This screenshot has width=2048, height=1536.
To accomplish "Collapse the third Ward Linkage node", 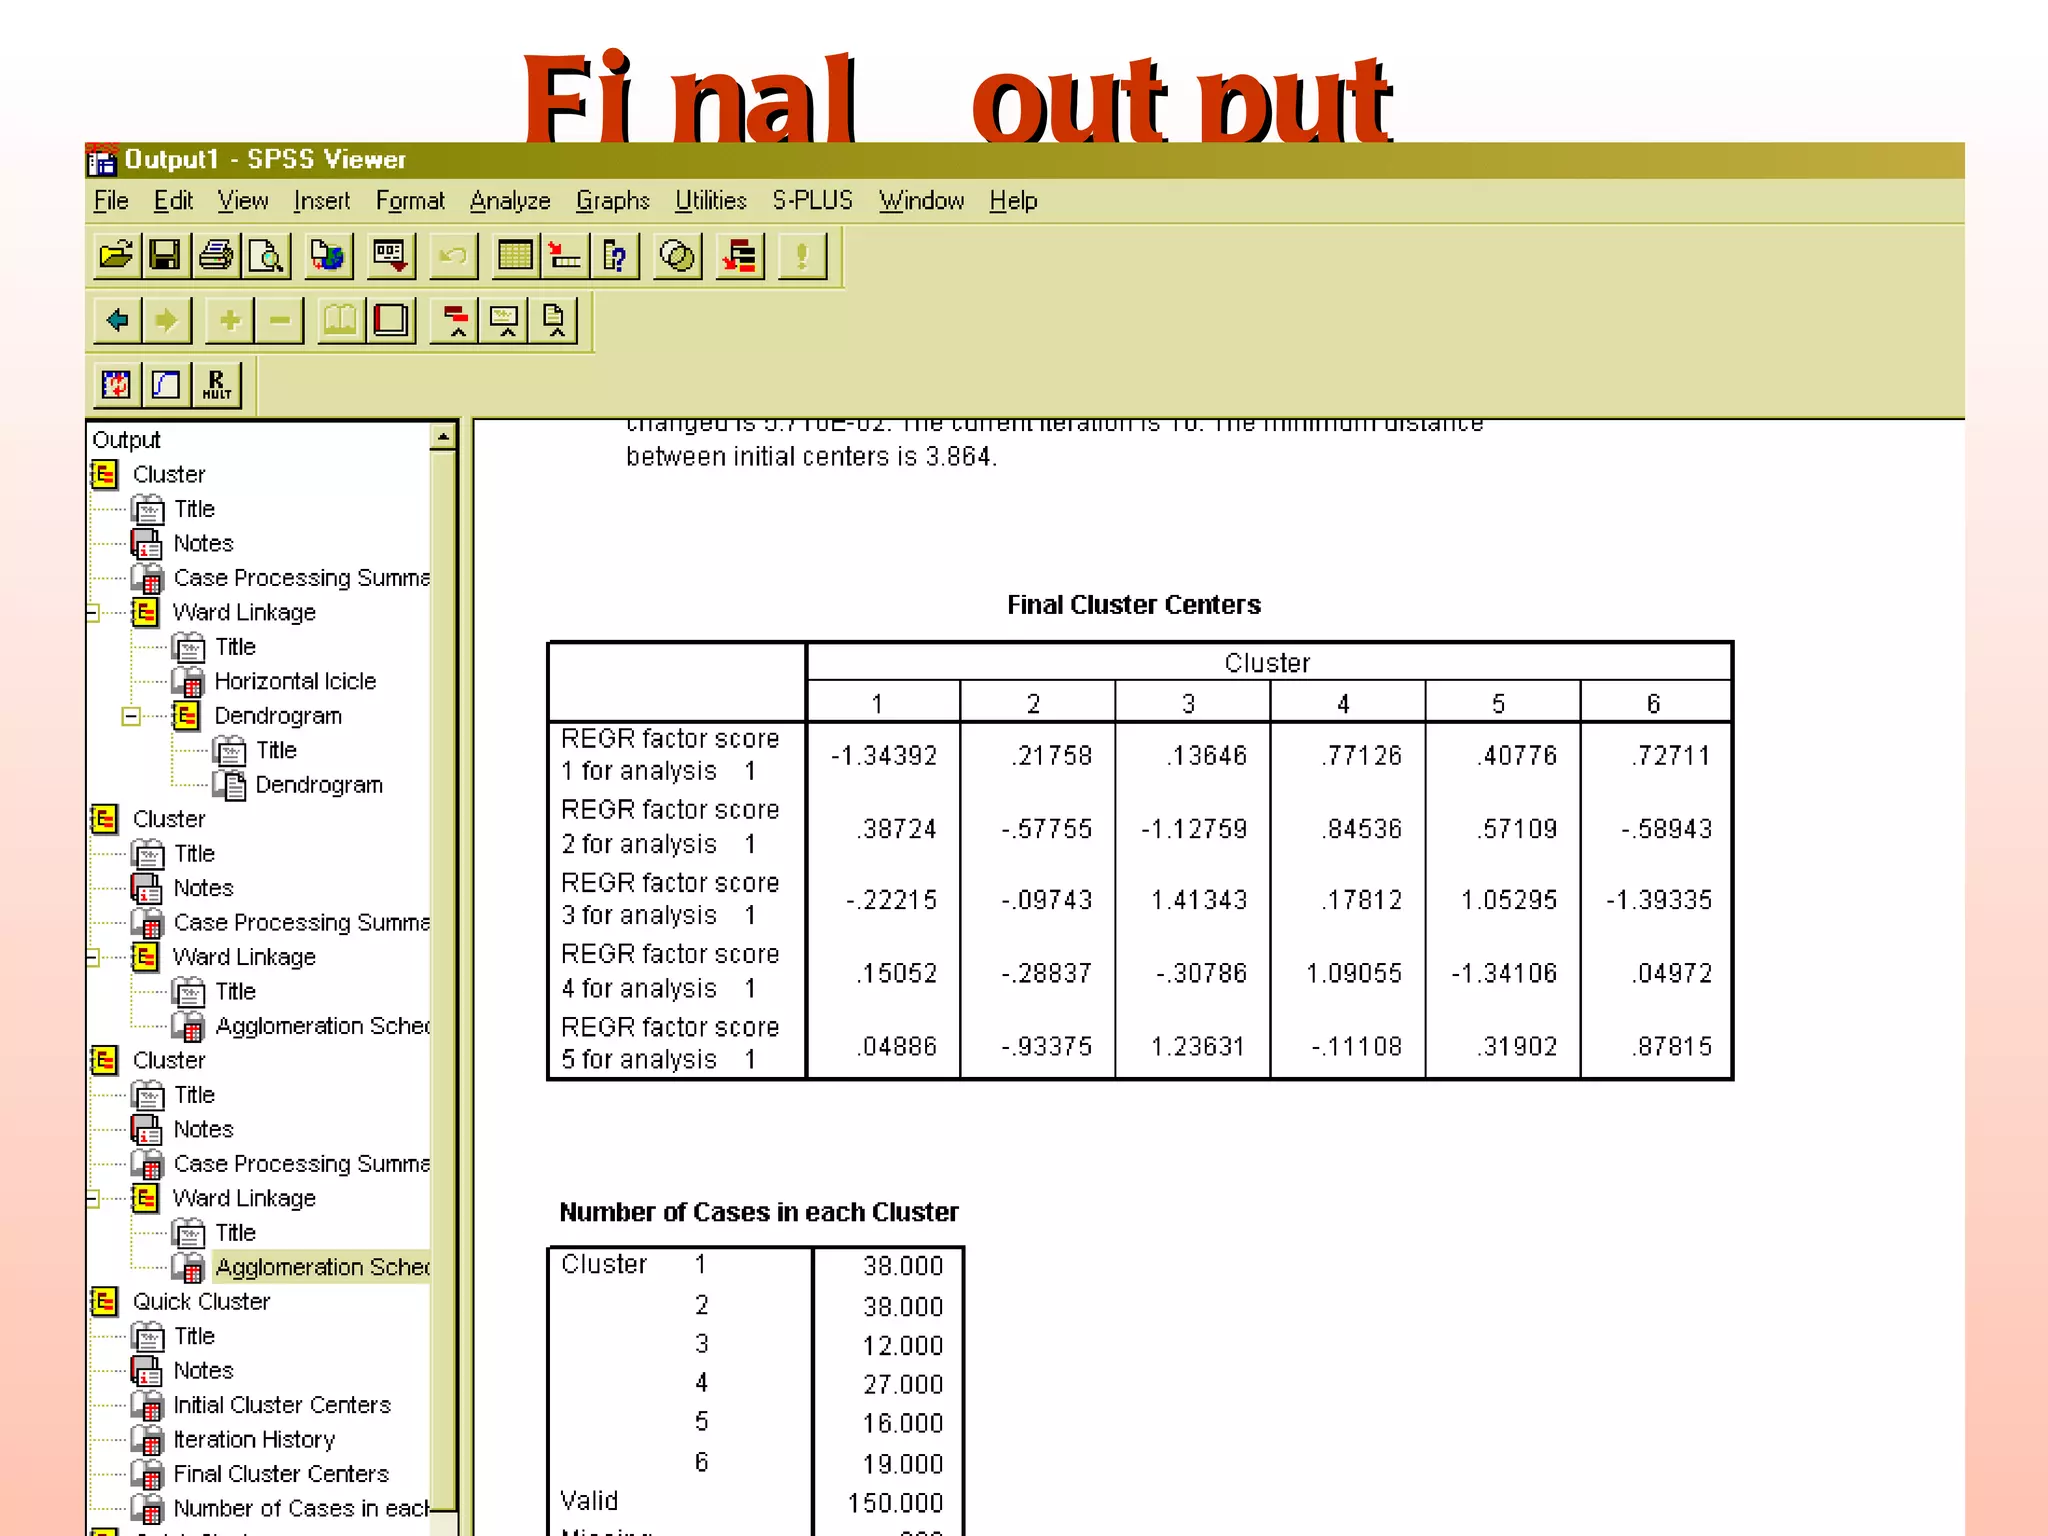I will pos(93,1199).
